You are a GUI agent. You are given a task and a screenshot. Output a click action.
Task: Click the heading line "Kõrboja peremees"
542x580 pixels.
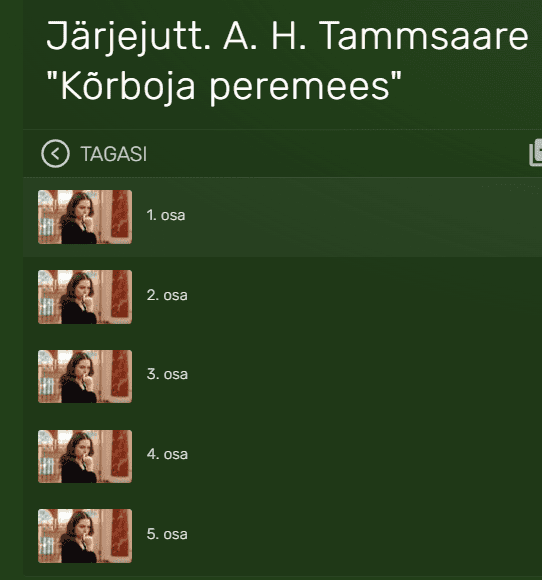pyautogui.click(x=224, y=86)
